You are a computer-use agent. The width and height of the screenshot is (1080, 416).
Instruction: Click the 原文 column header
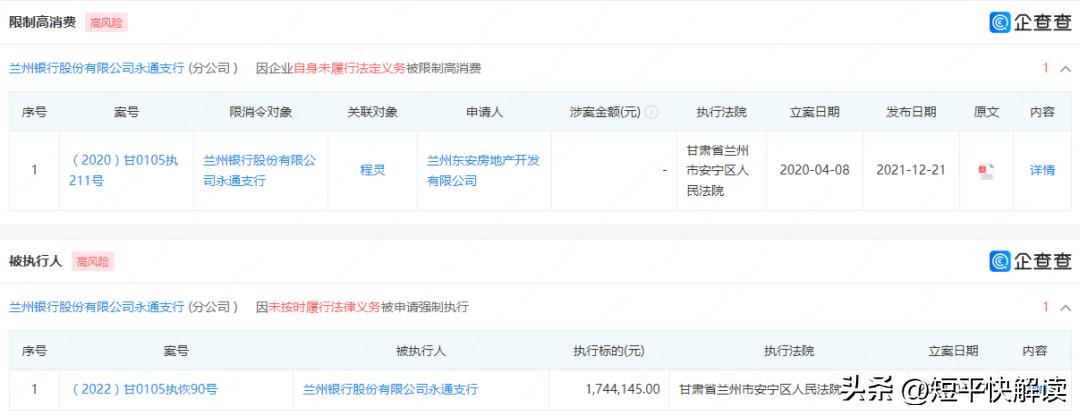click(986, 112)
